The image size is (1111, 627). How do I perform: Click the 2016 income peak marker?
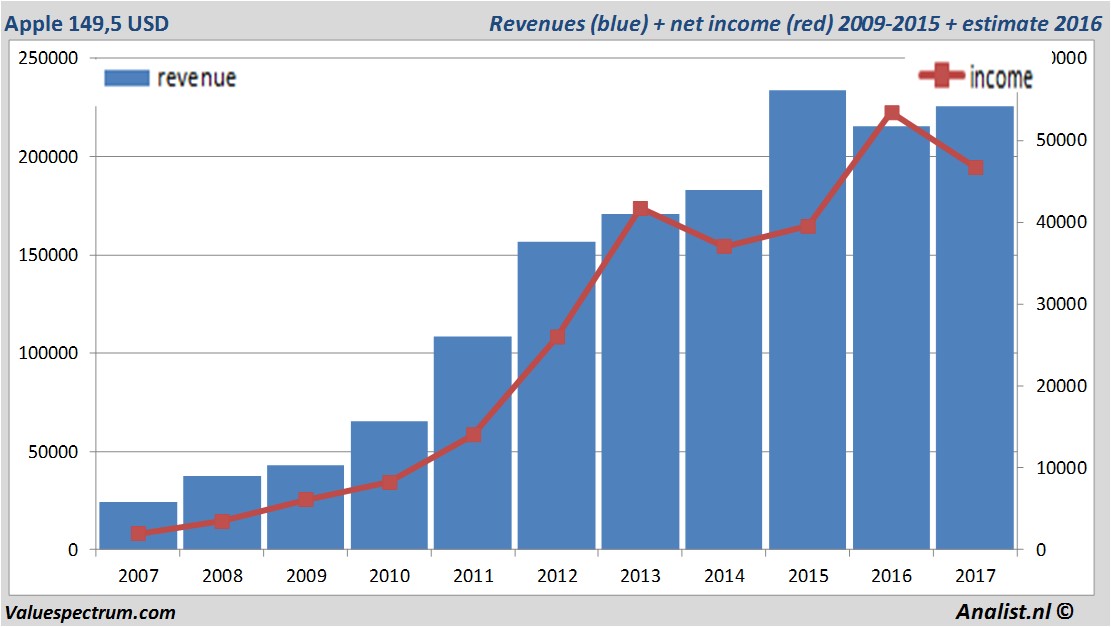(892, 113)
